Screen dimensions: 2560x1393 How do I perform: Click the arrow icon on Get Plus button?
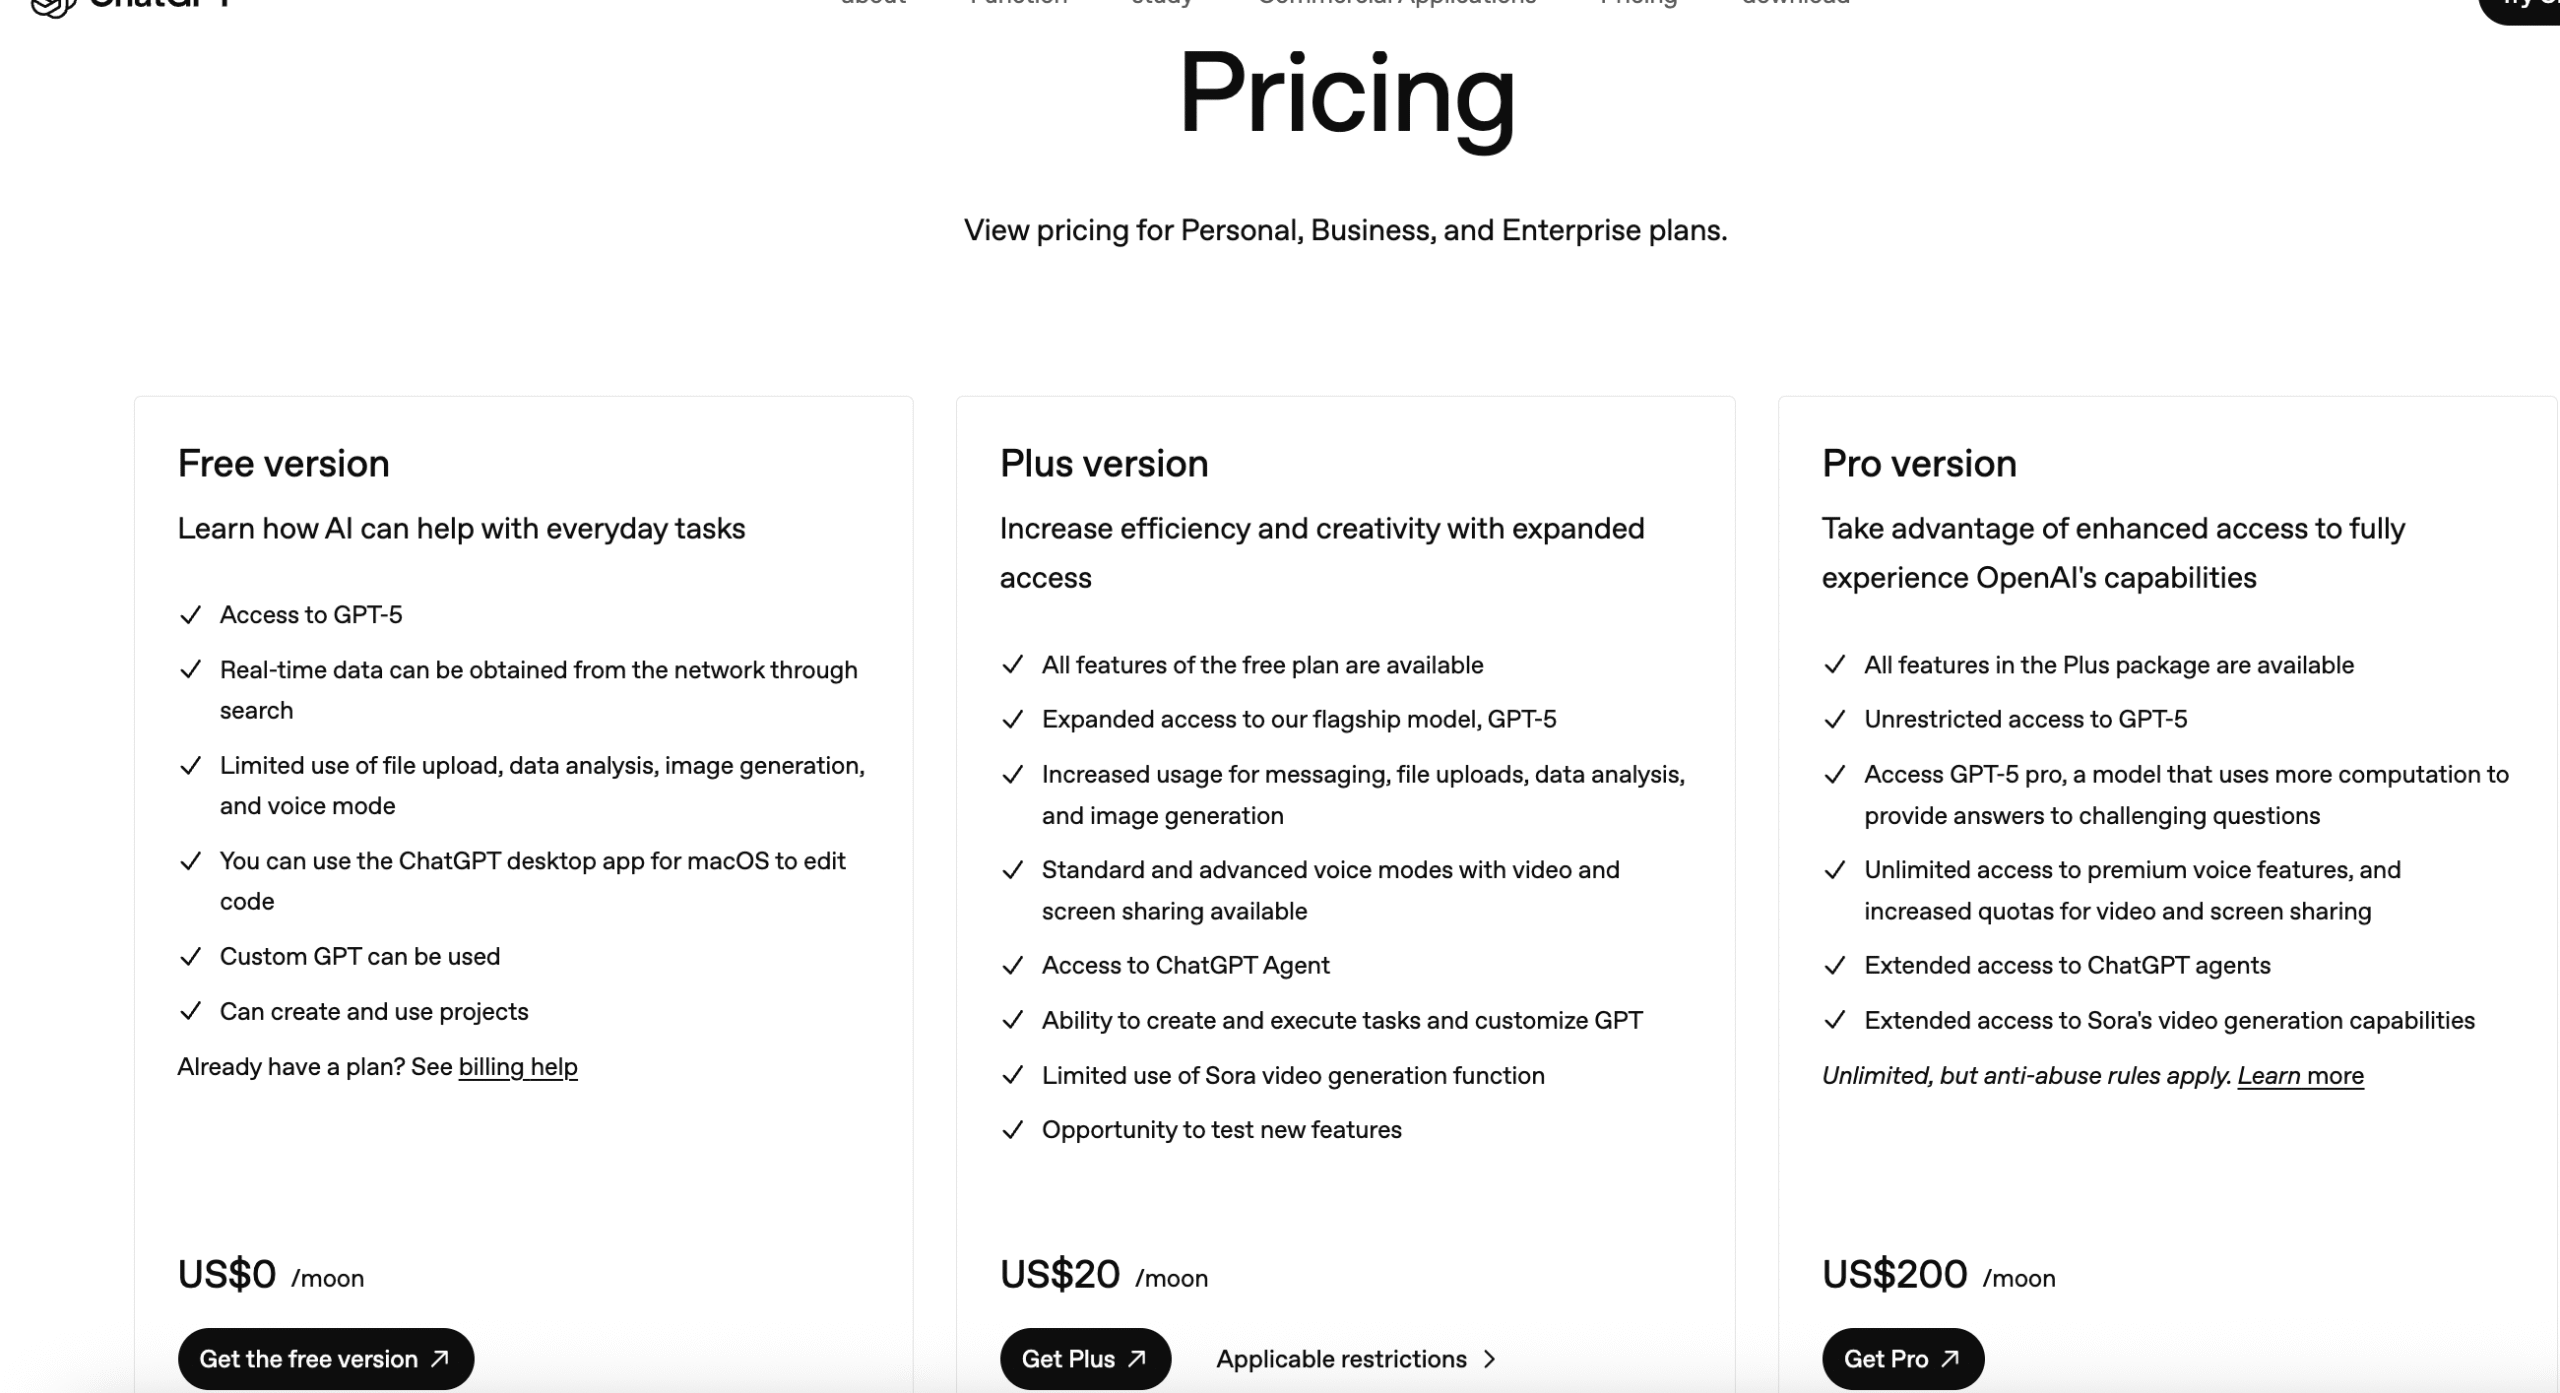pyautogui.click(x=1137, y=1358)
